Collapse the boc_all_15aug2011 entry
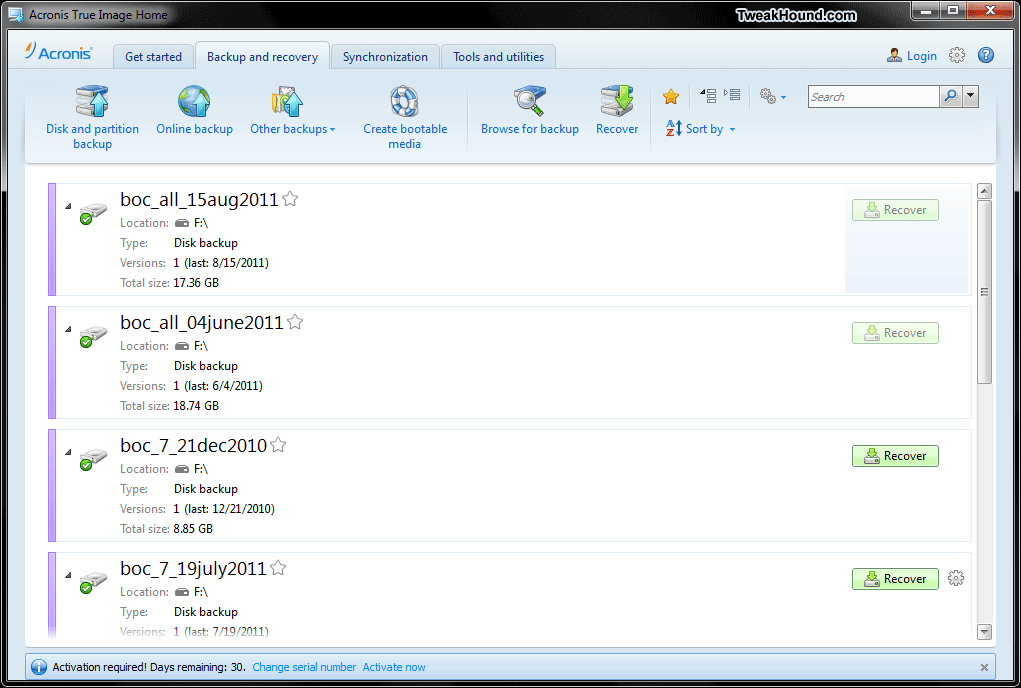Image resolution: width=1021 pixels, height=688 pixels. (68, 206)
